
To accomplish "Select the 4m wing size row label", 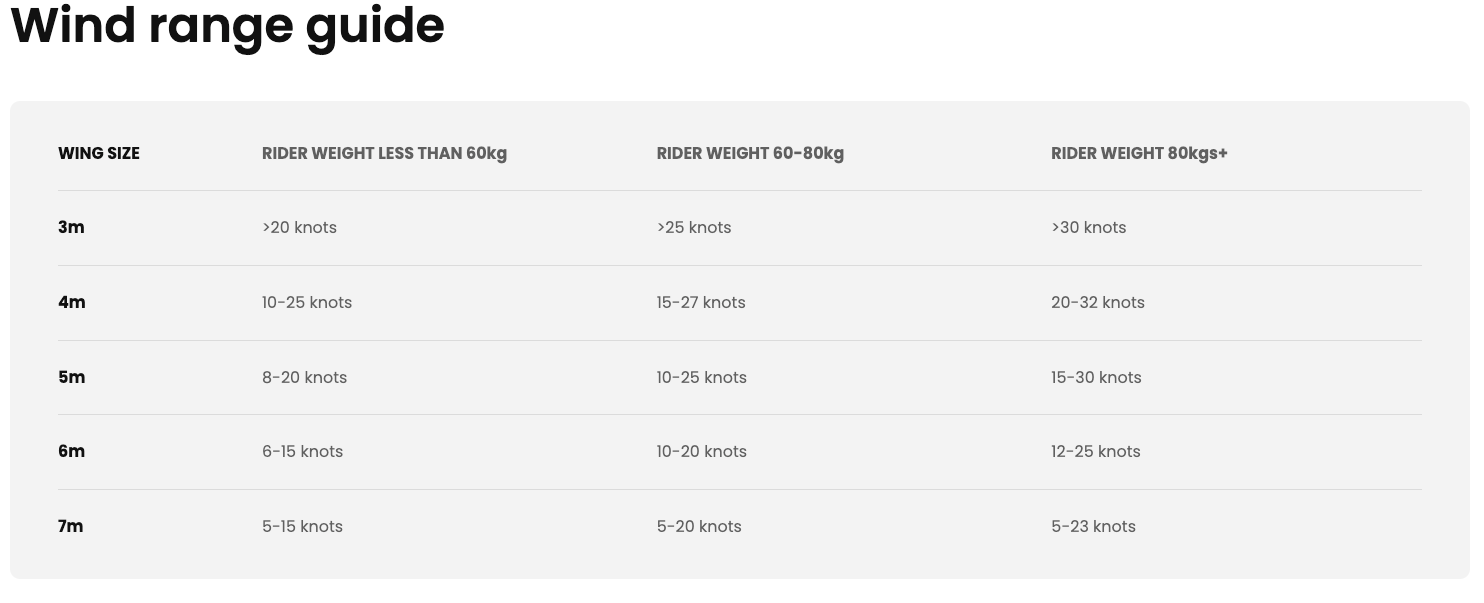I will click(x=72, y=302).
